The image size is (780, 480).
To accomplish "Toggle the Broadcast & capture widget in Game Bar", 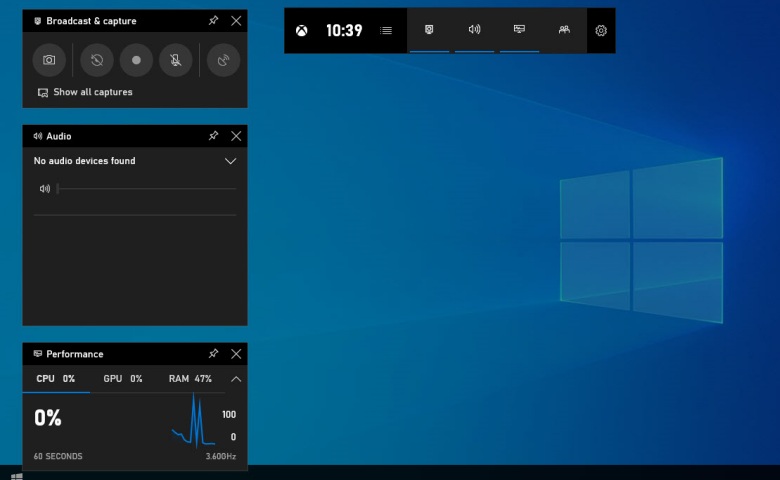I will coord(429,30).
